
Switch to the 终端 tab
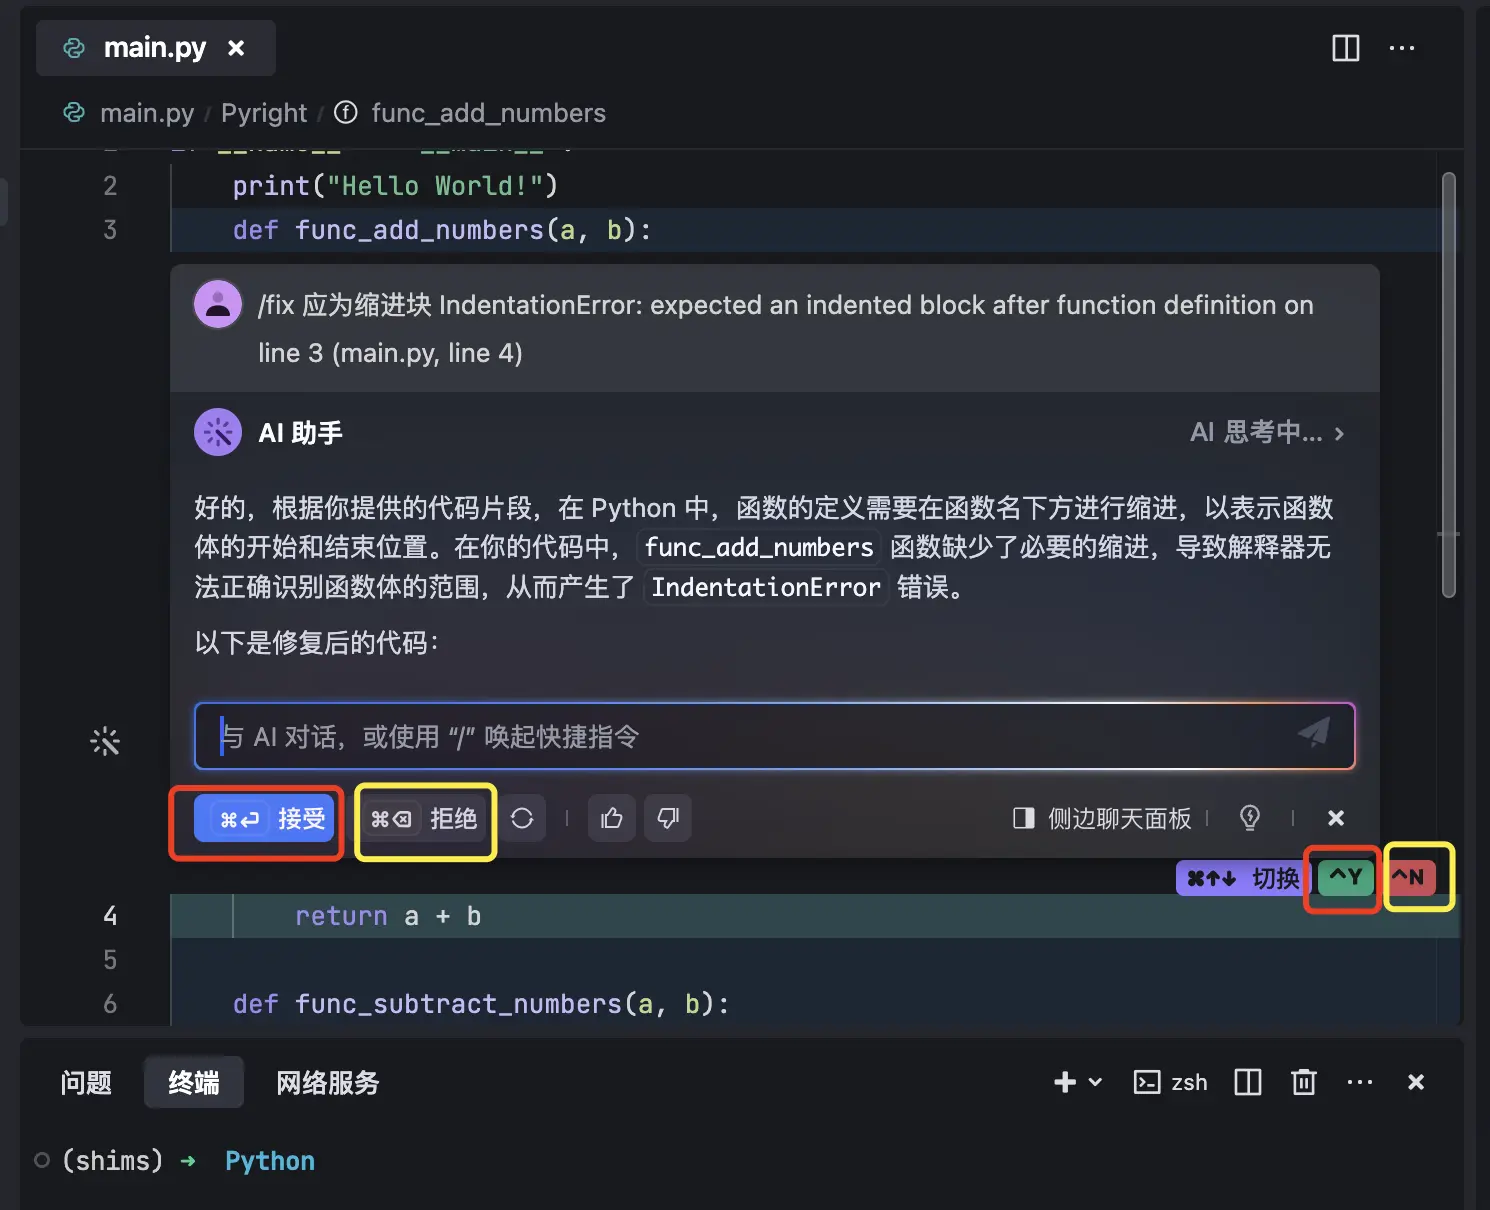pyautogui.click(x=194, y=1082)
